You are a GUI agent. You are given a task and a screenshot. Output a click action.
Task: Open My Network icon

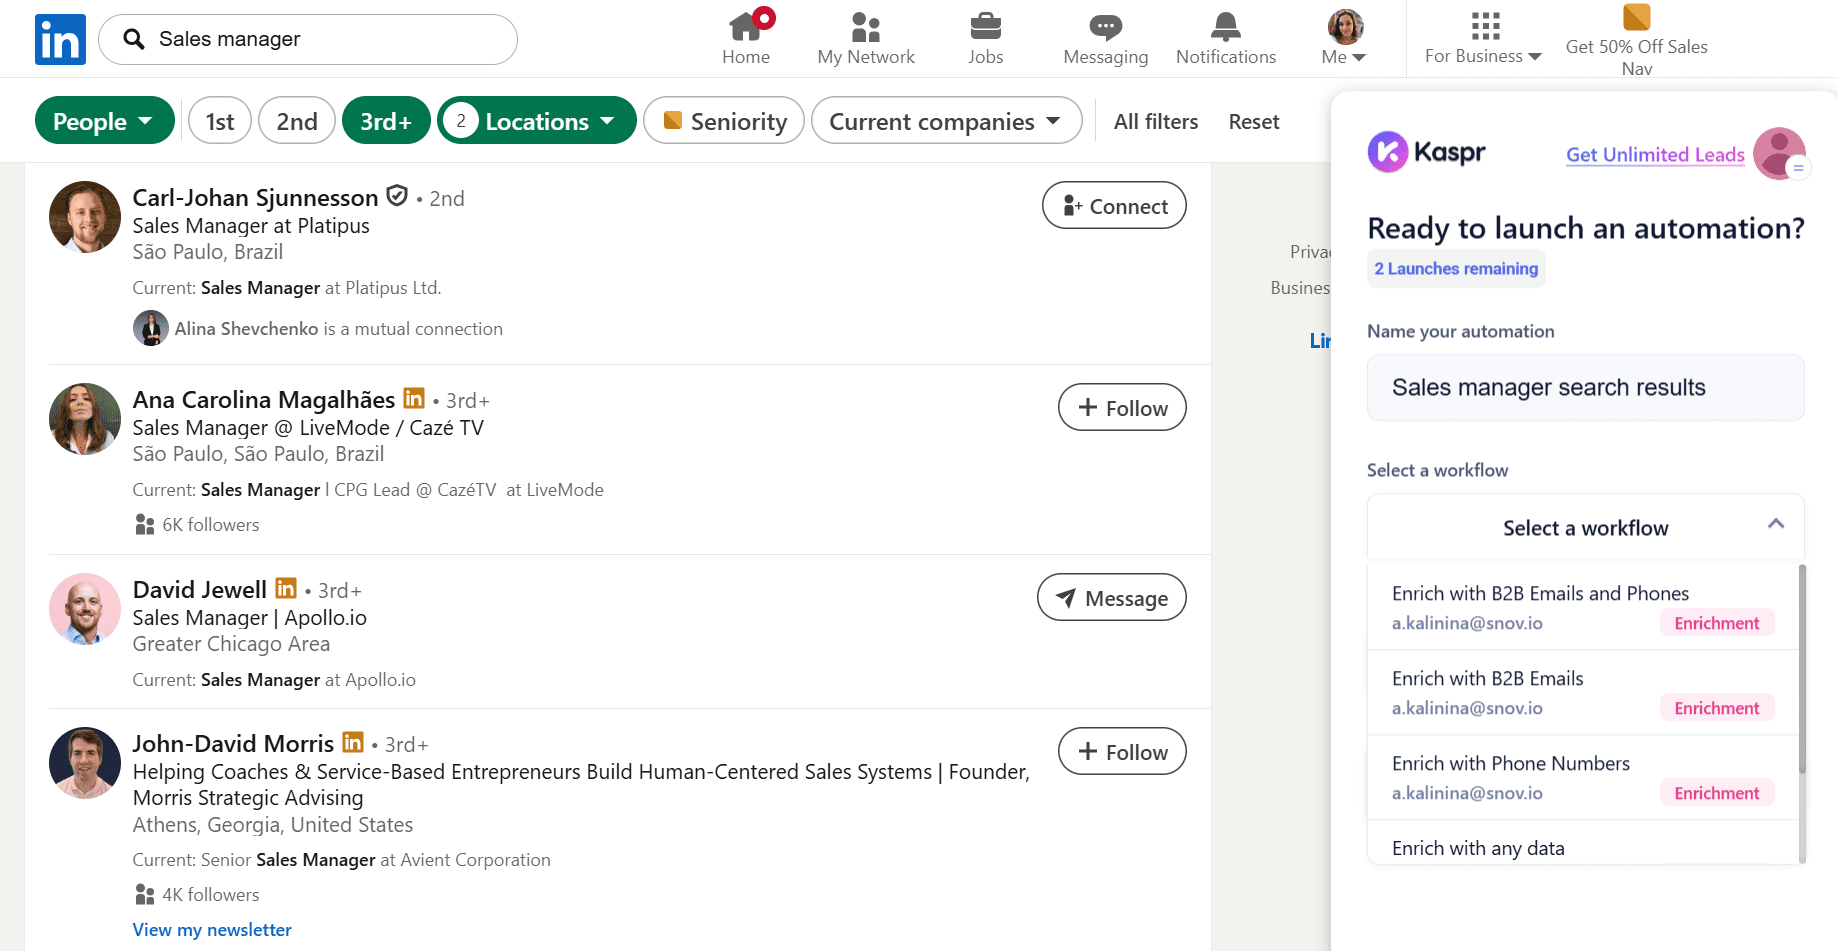(x=865, y=27)
